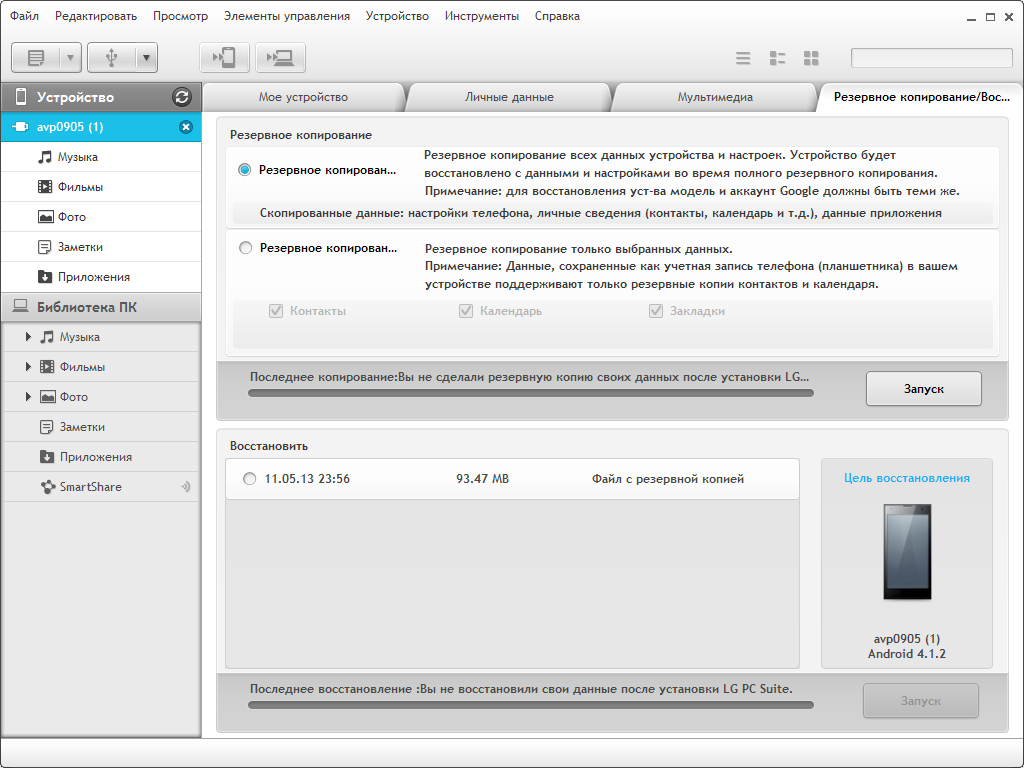The image size is (1024, 768).
Task: Disconnect avp0905 device with the X icon
Action: click(185, 127)
